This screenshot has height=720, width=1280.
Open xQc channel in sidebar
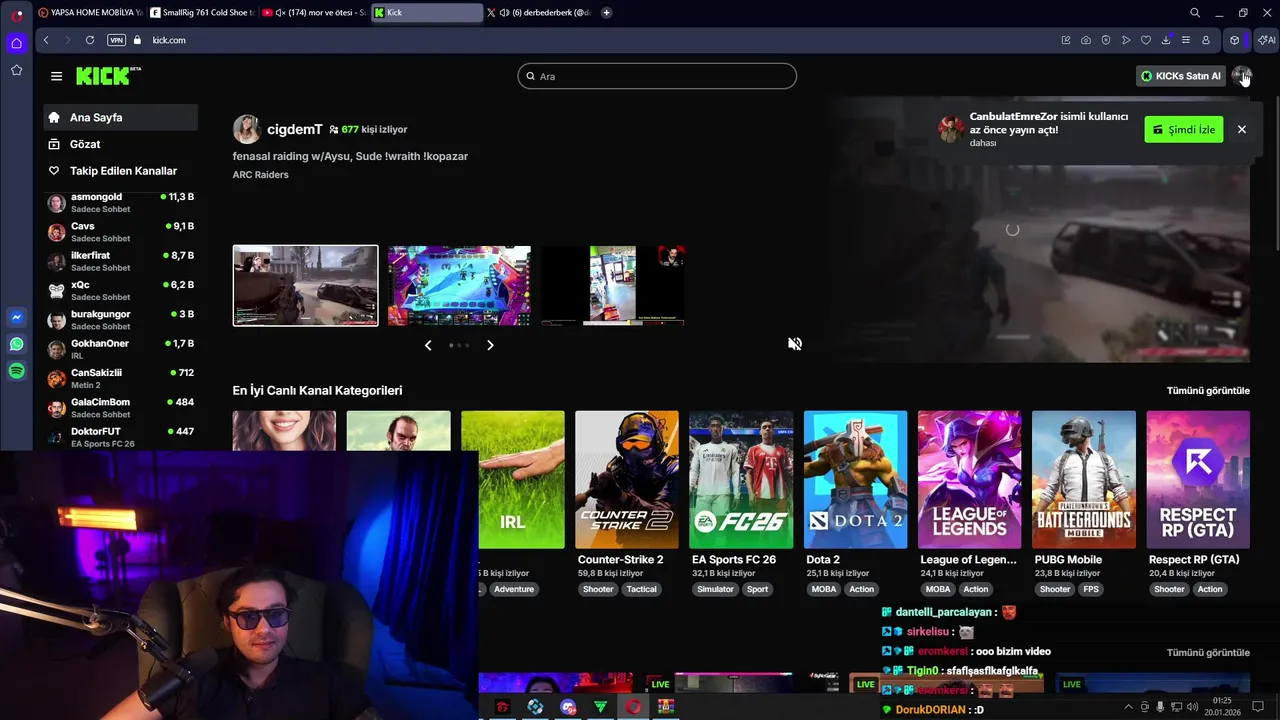[x=120, y=291]
